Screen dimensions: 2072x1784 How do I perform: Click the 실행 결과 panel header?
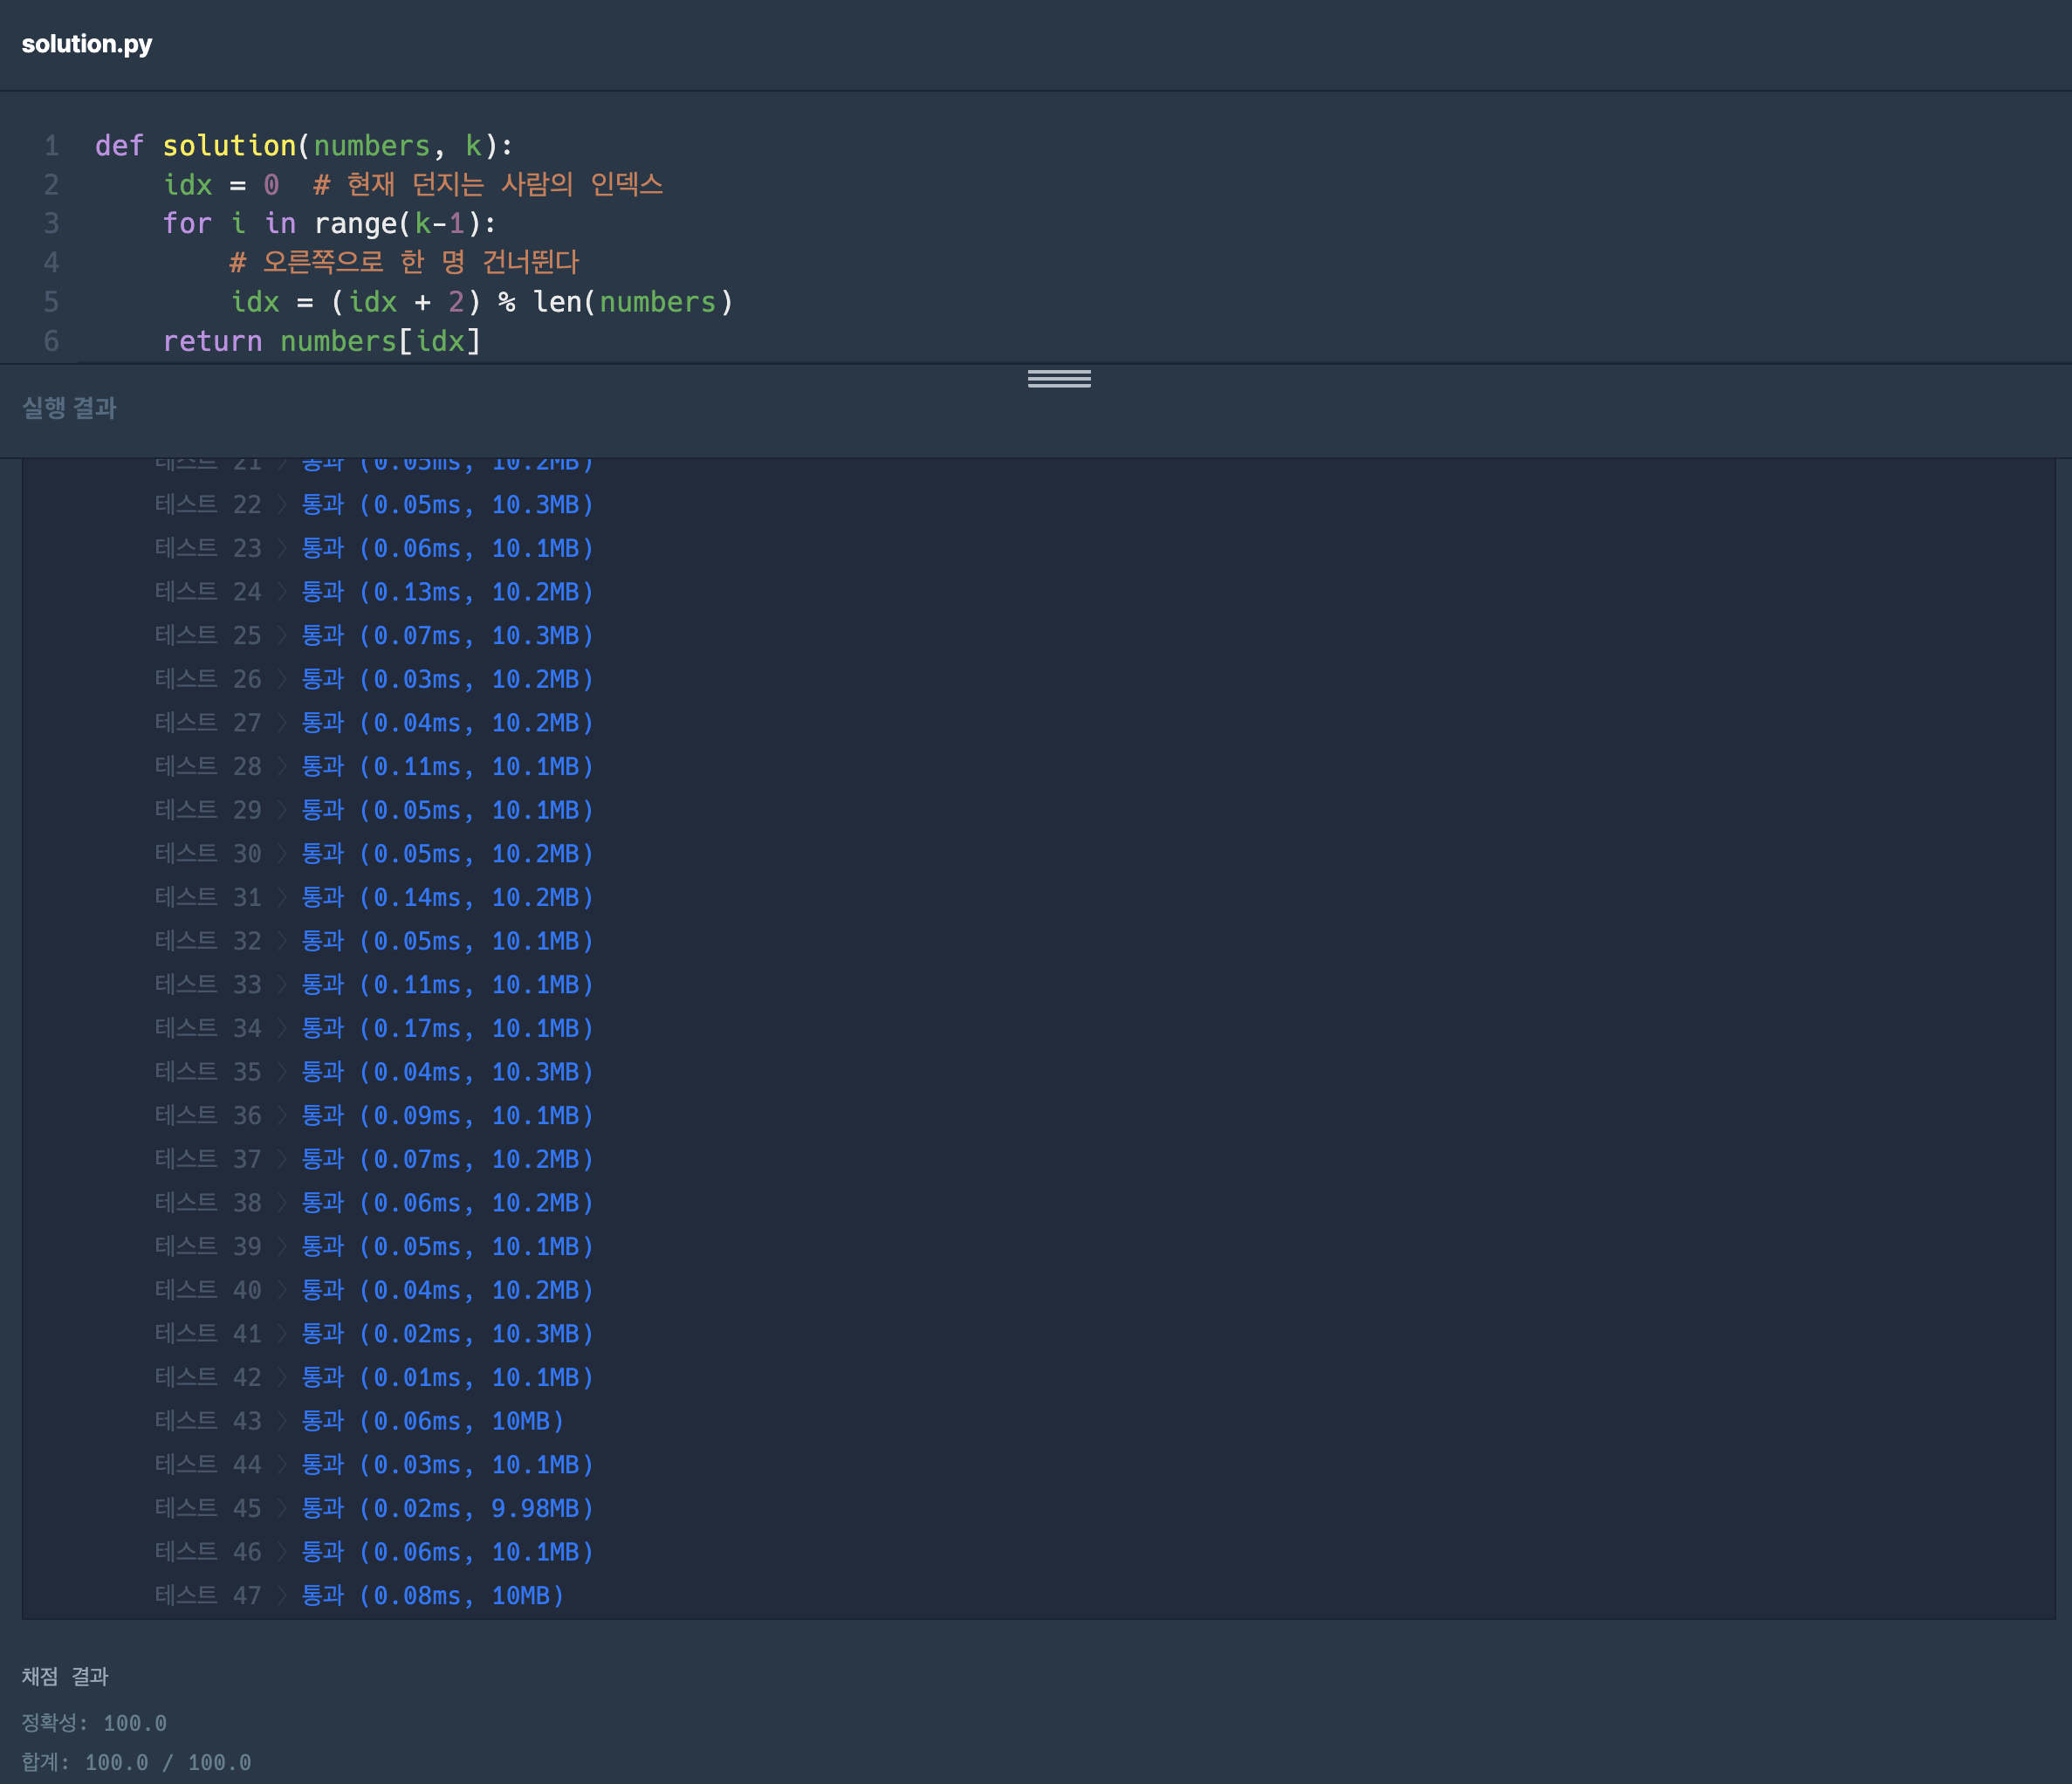tap(69, 408)
